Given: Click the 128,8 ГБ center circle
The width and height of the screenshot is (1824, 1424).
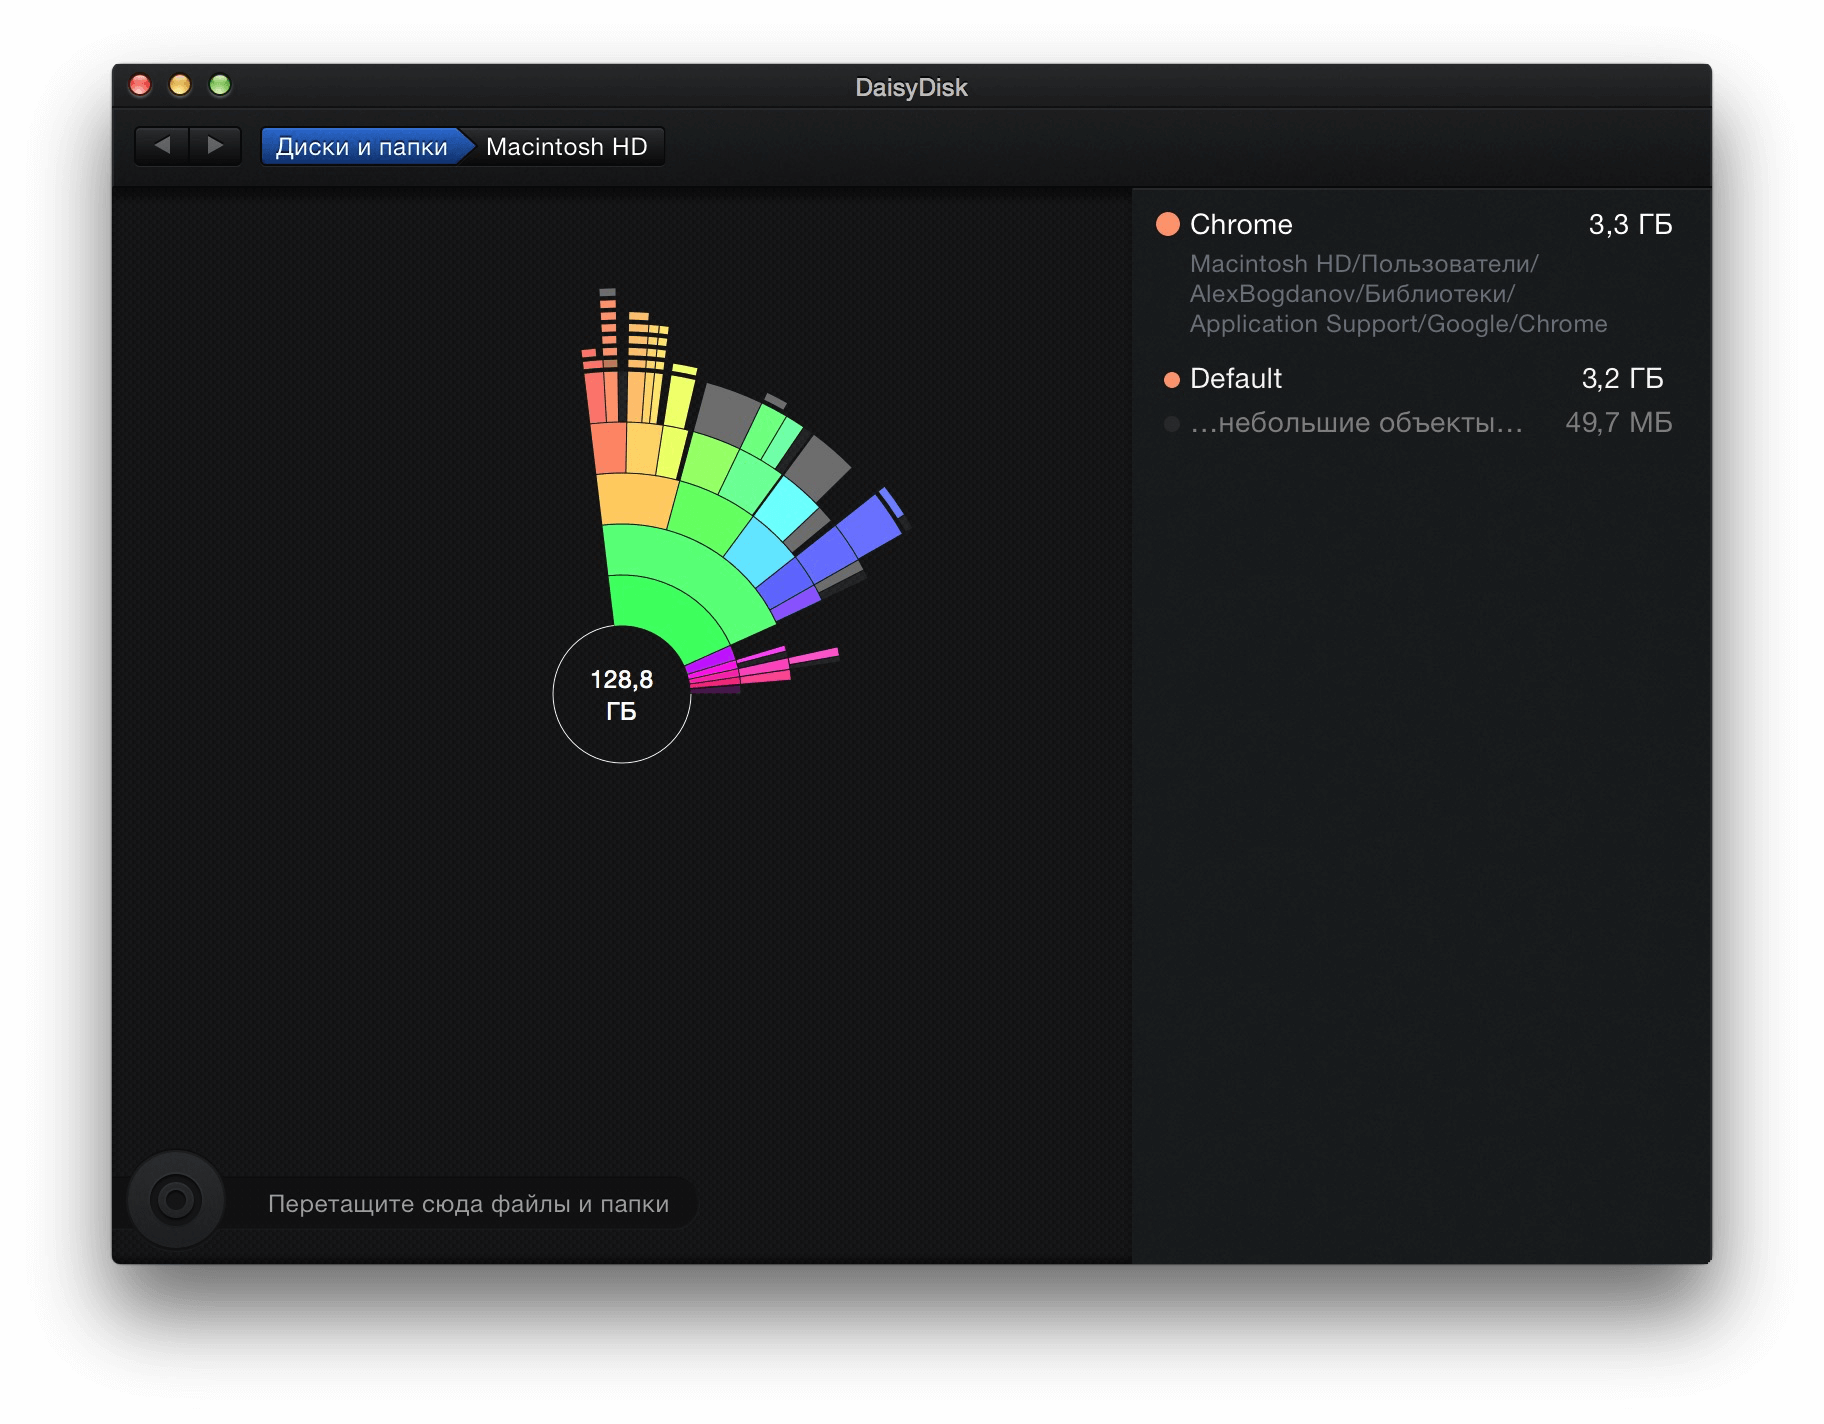Looking at the screenshot, I should pos(621,695).
